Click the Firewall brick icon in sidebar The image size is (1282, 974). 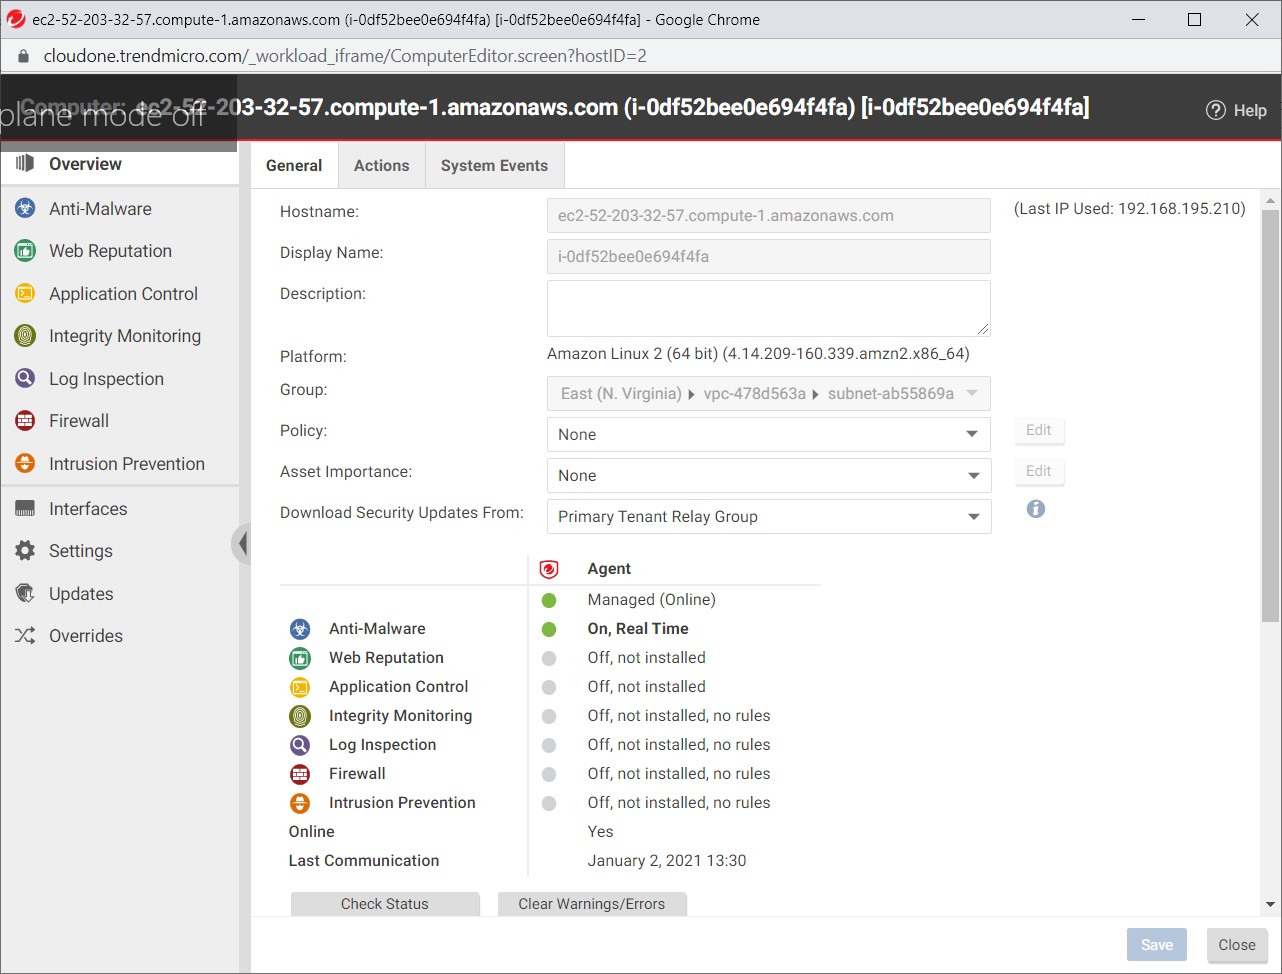25,421
